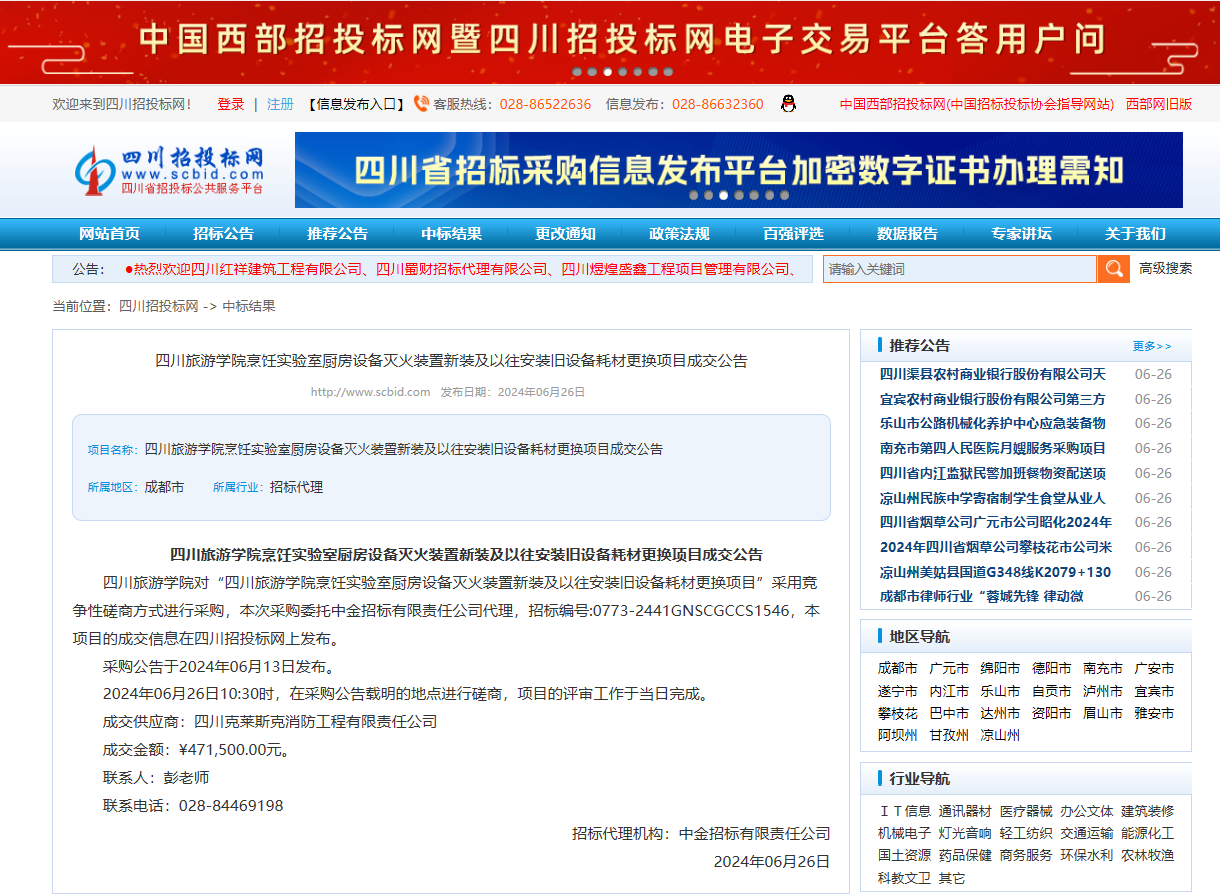Image resolution: width=1220 pixels, height=894 pixels.
Task: Click 更多>> in the 推荐公告 panel
Action: [x=1152, y=346]
